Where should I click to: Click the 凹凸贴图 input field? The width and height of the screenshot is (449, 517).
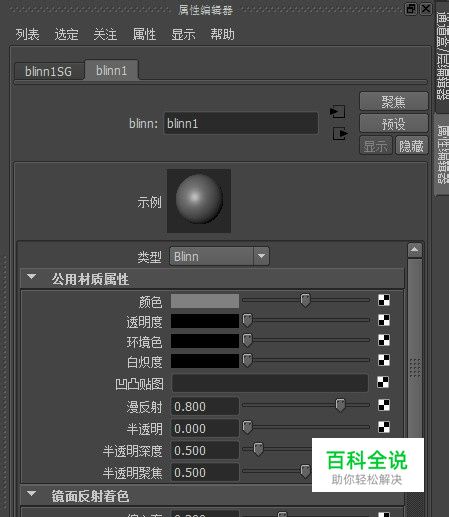tap(270, 383)
